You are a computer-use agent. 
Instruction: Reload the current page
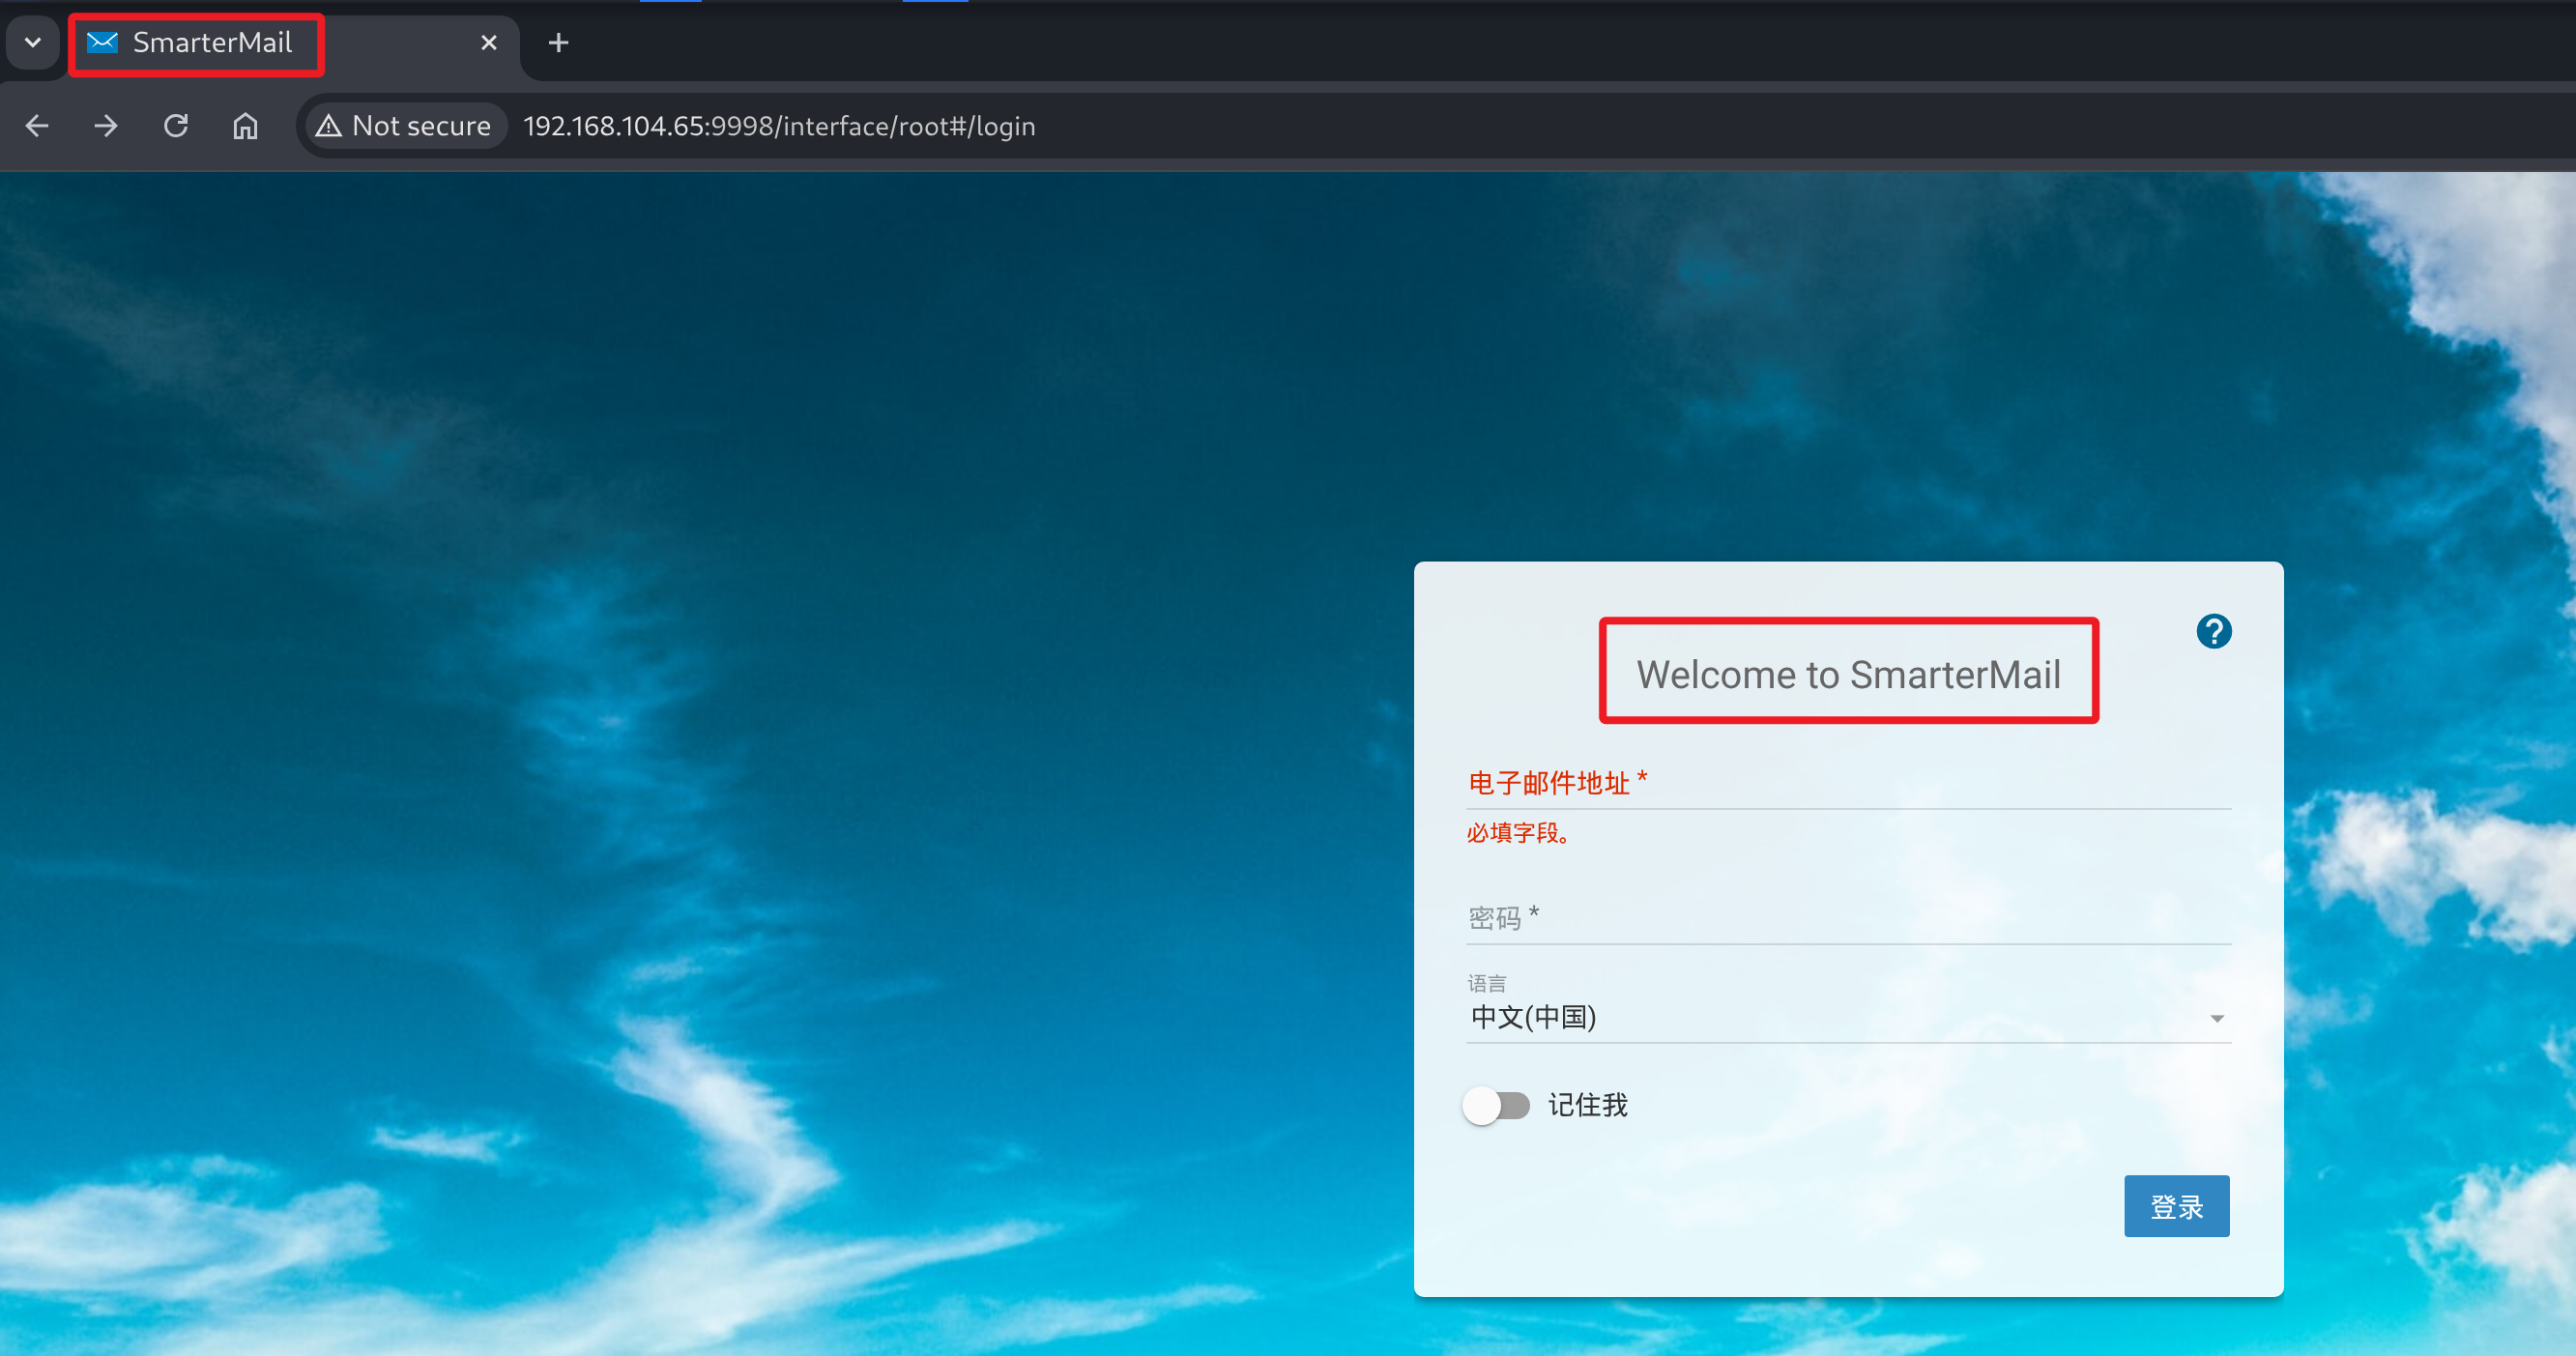[x=176, y=126]
